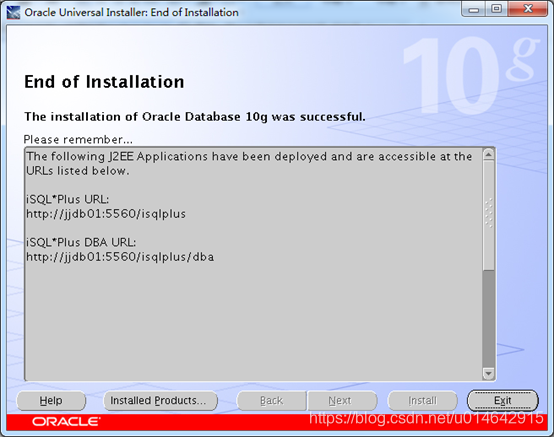The width and height of the screenshot is (554, 437).
Task: Open the Help button
Action: (x=51, y=401)
